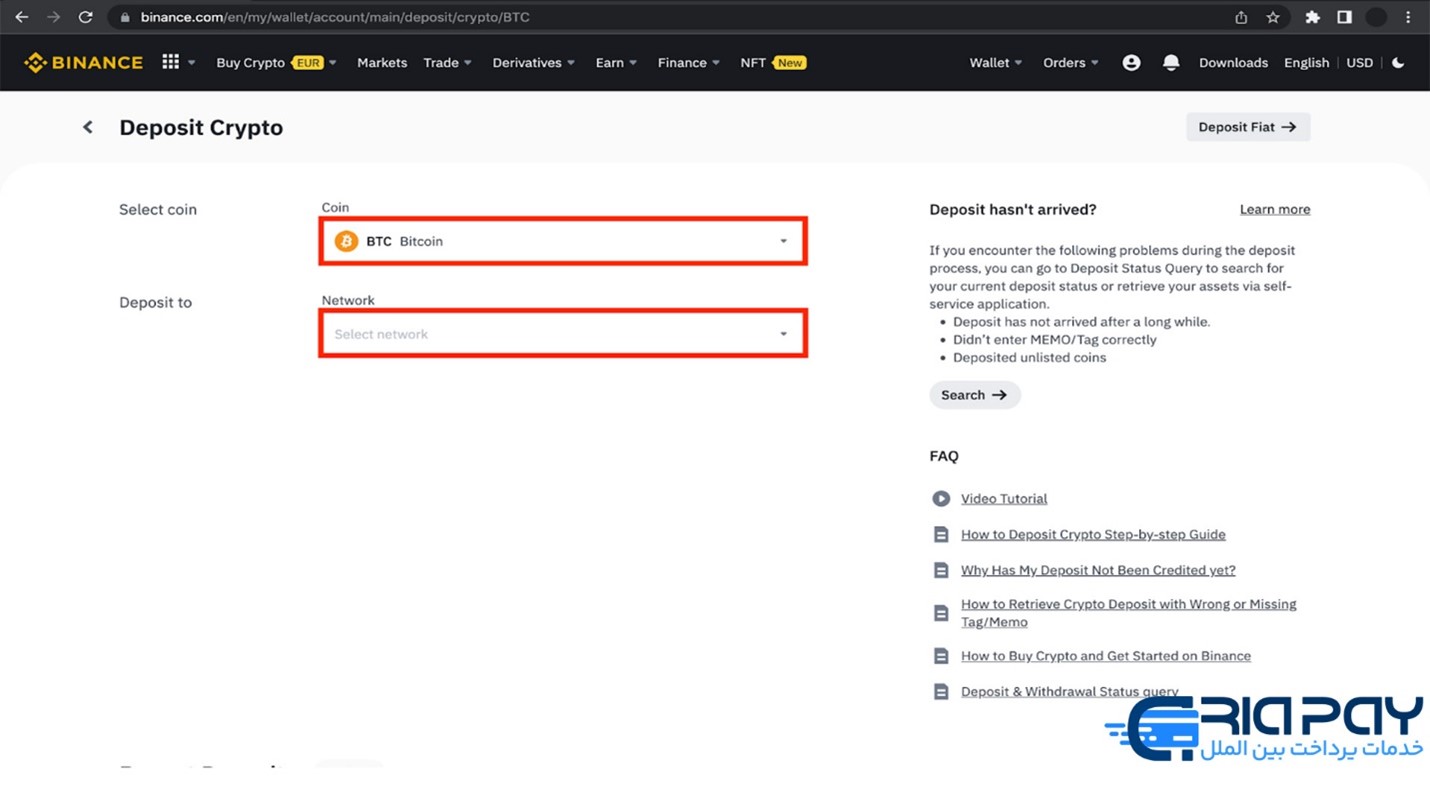Open the Chrome three-dot menu

(1408, 17)
